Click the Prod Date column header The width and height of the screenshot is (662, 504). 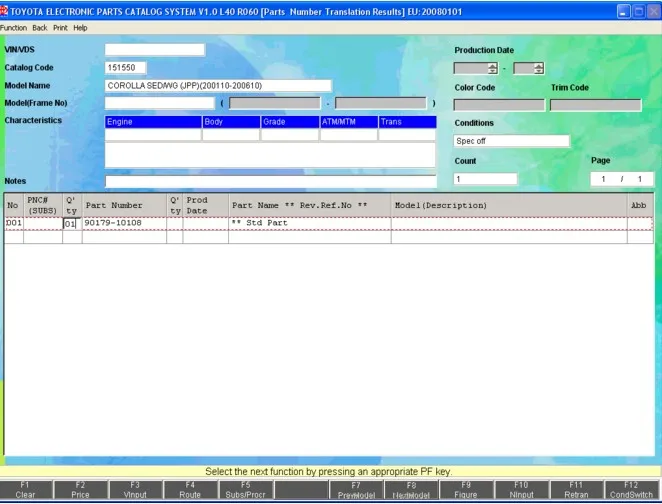(x=206, y=206)
